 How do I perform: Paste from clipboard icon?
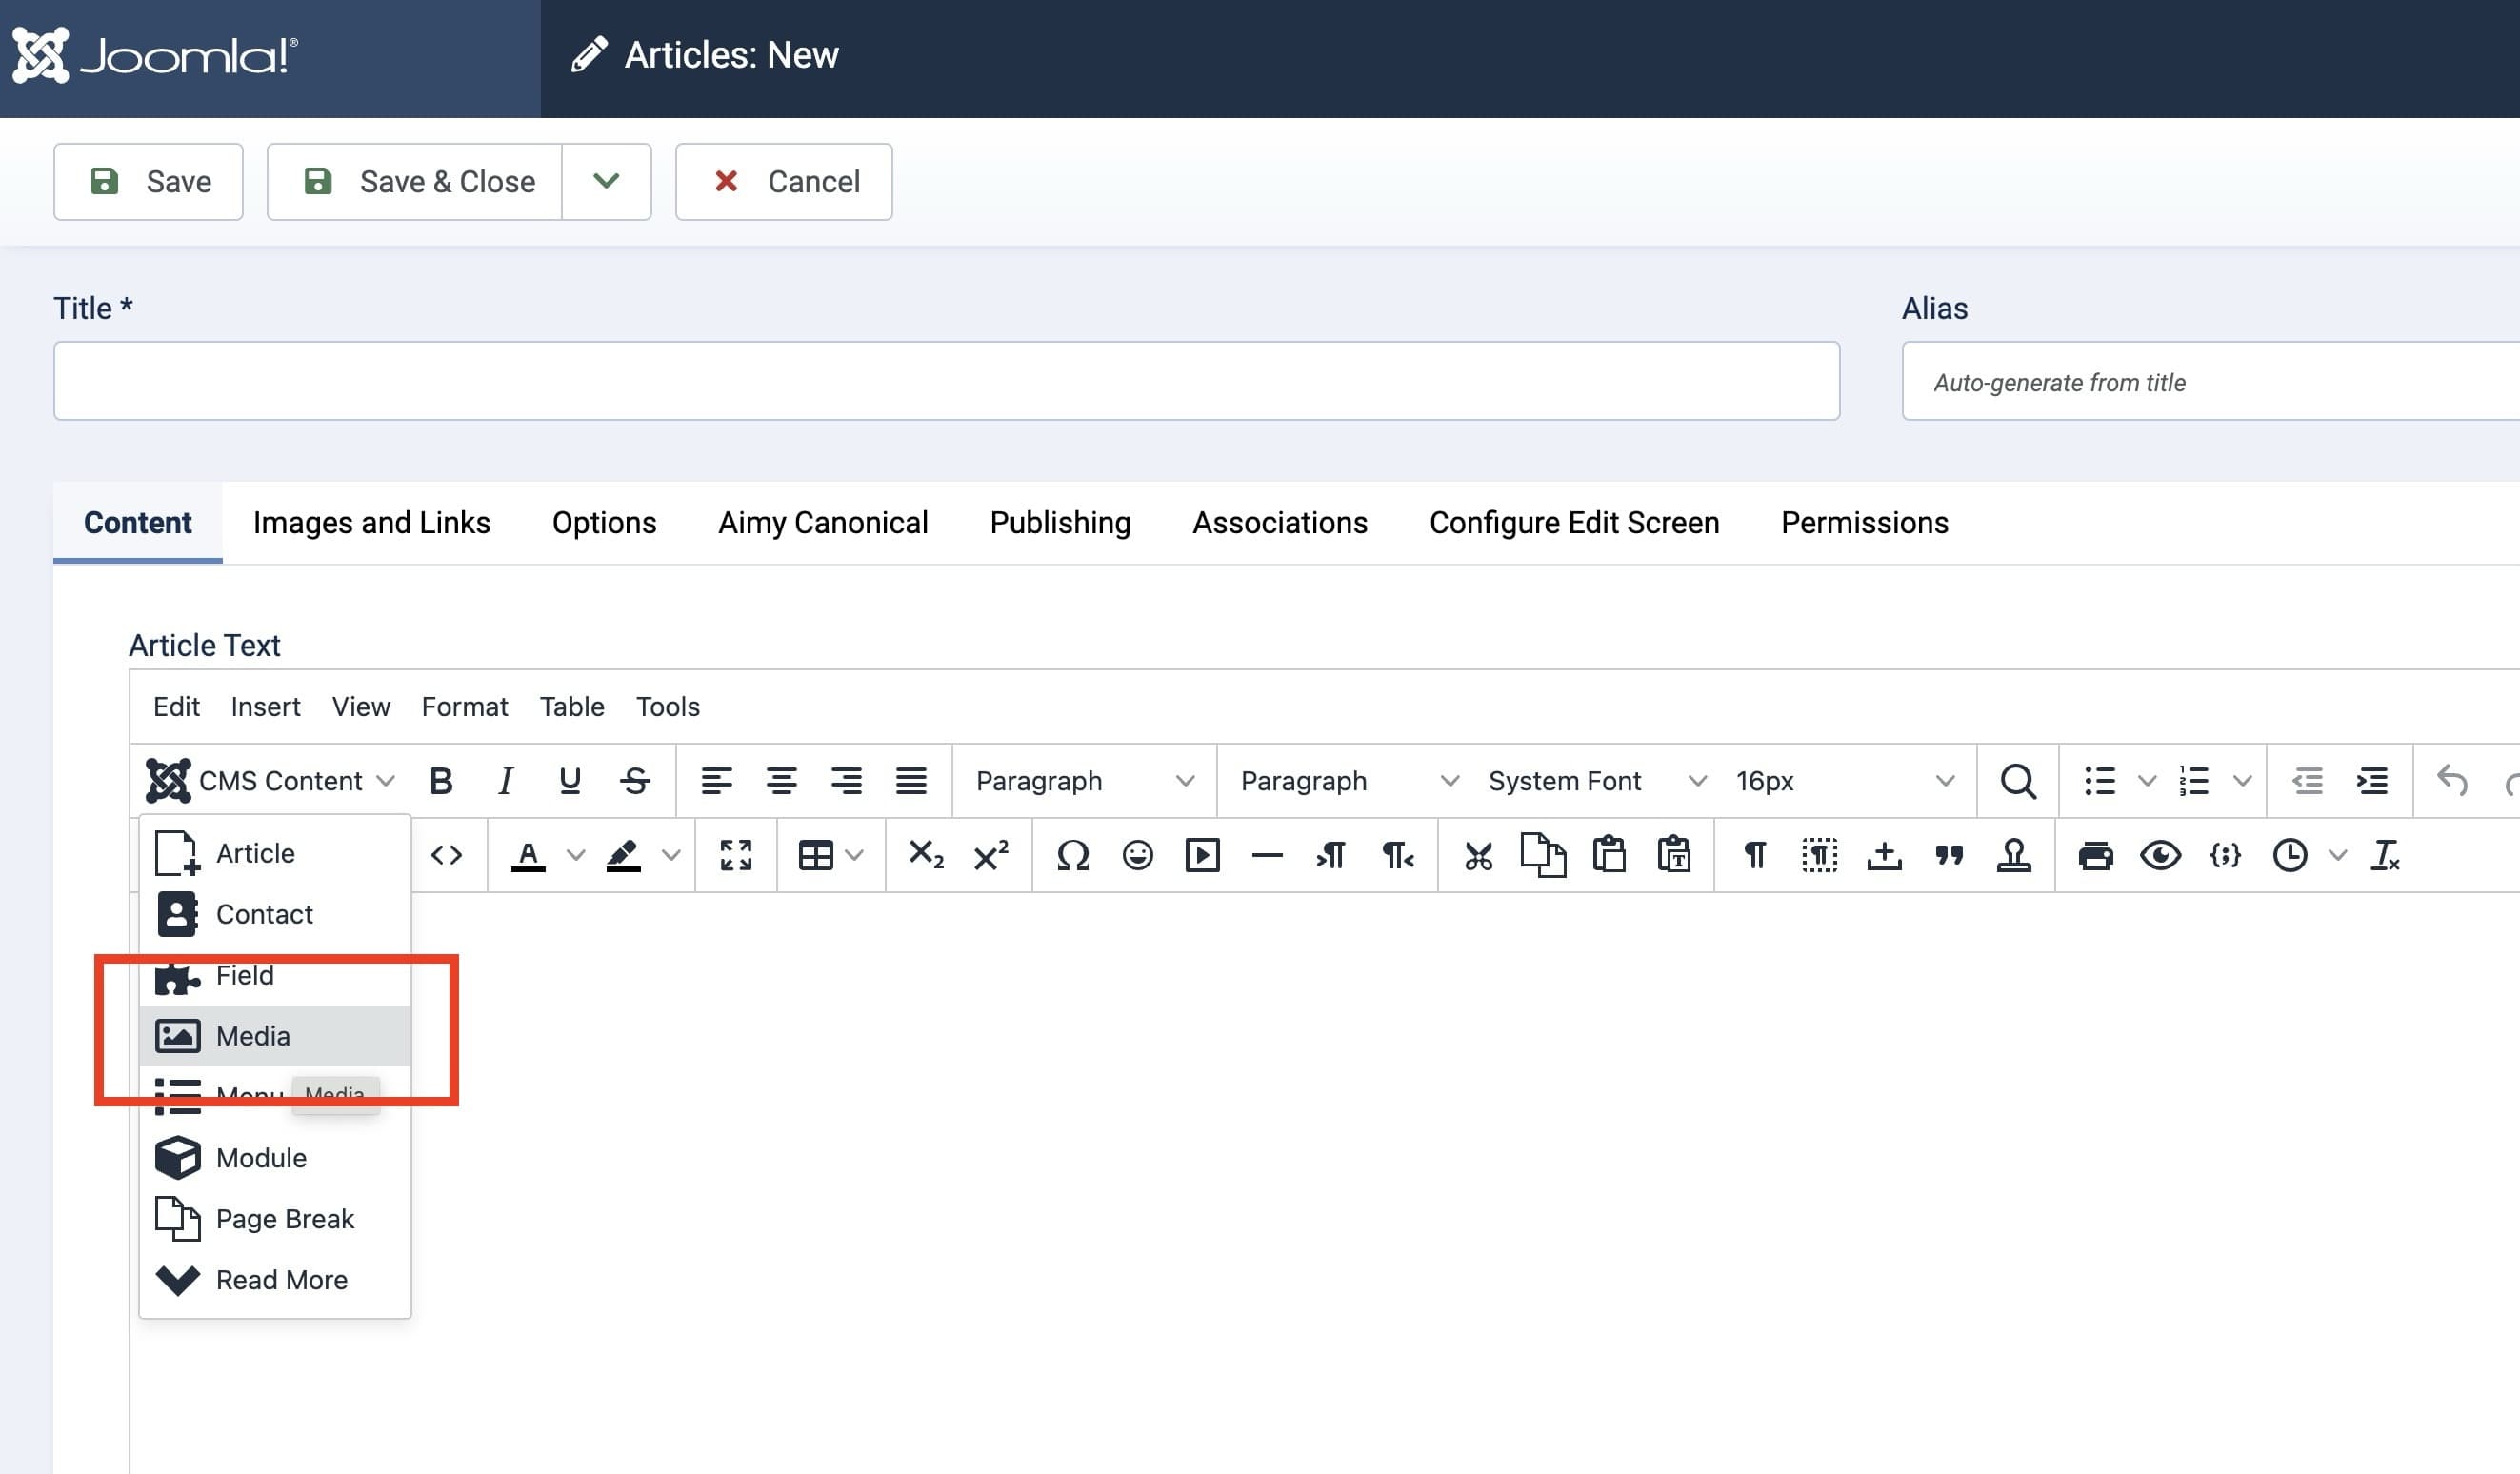pos(1609,855)
